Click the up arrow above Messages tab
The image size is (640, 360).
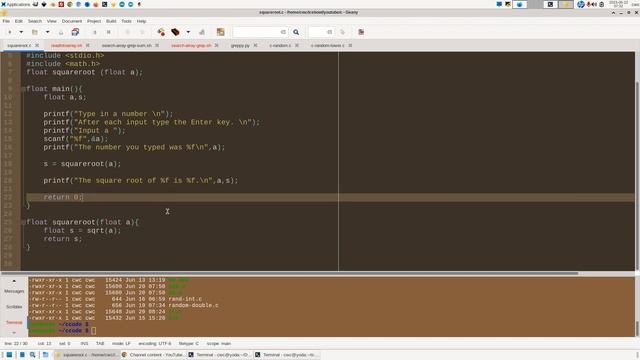14,281
